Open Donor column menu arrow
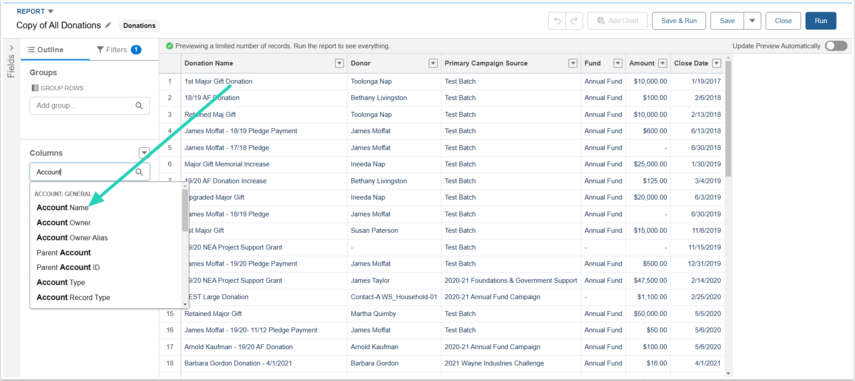Image resolution: width=855 pixels, height=381 pixels. click(433, 63)
